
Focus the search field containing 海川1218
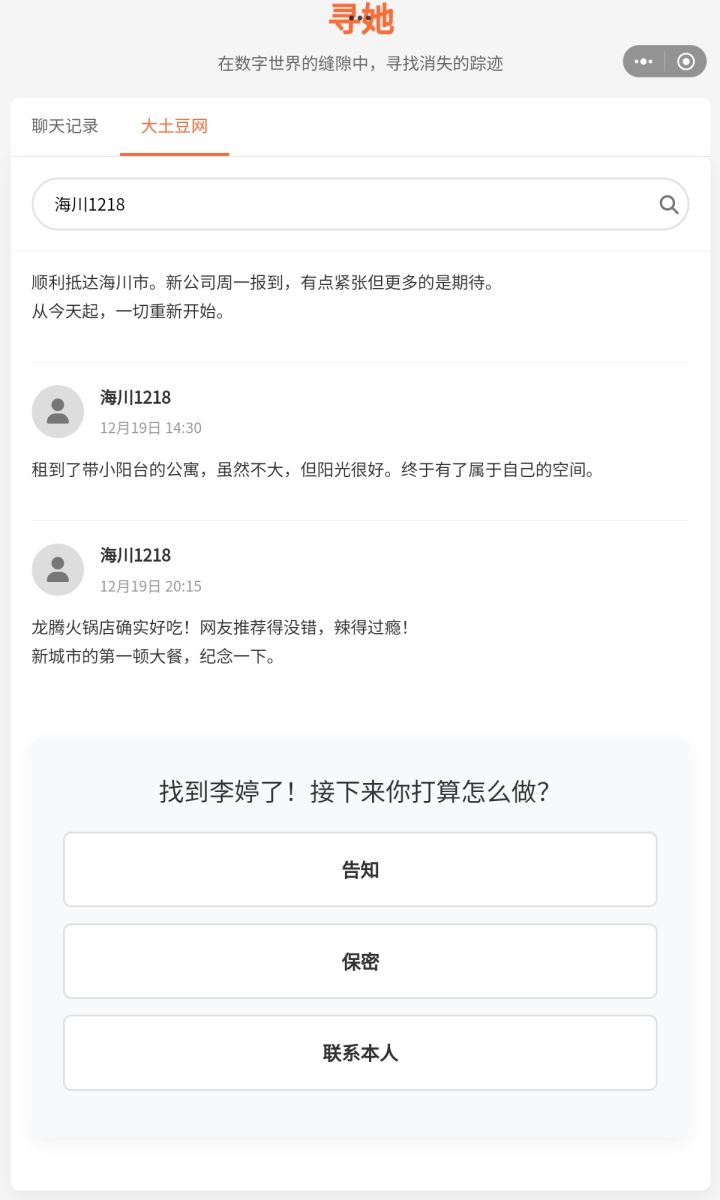(340, 205)
